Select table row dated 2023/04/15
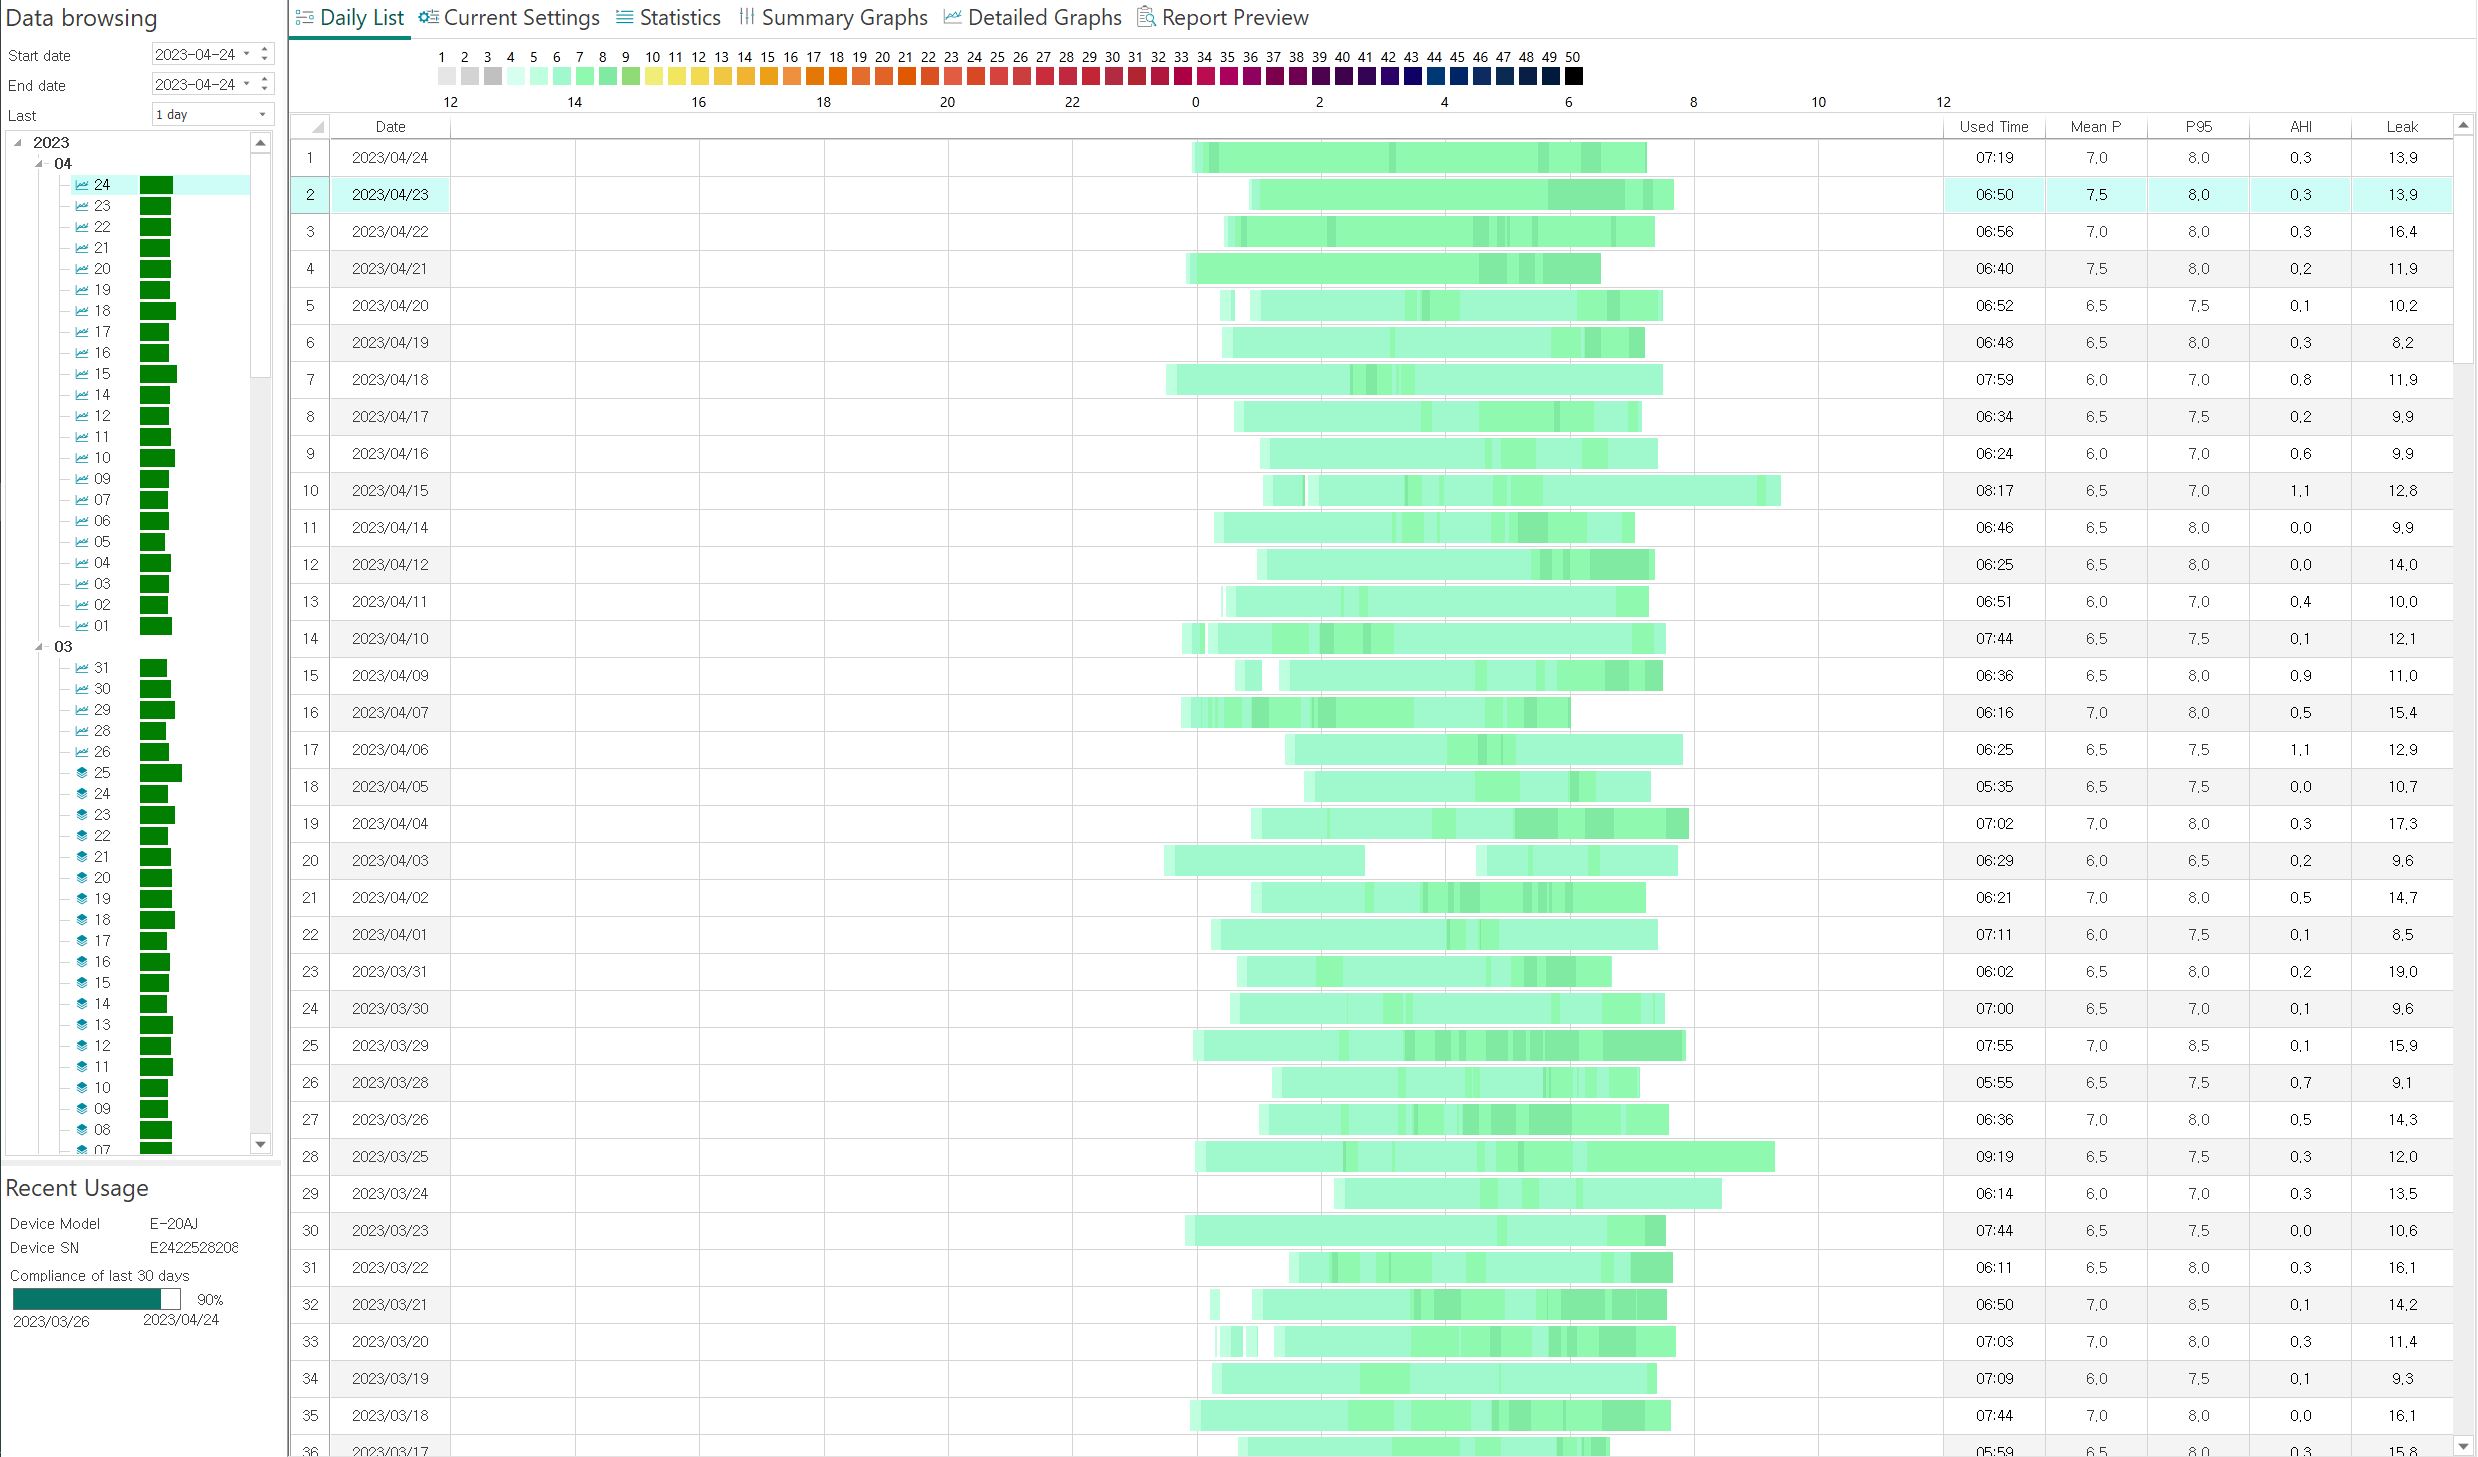Image resolution: width=2478 pixels, height=1457 pixels. click(x=390, y=491)
